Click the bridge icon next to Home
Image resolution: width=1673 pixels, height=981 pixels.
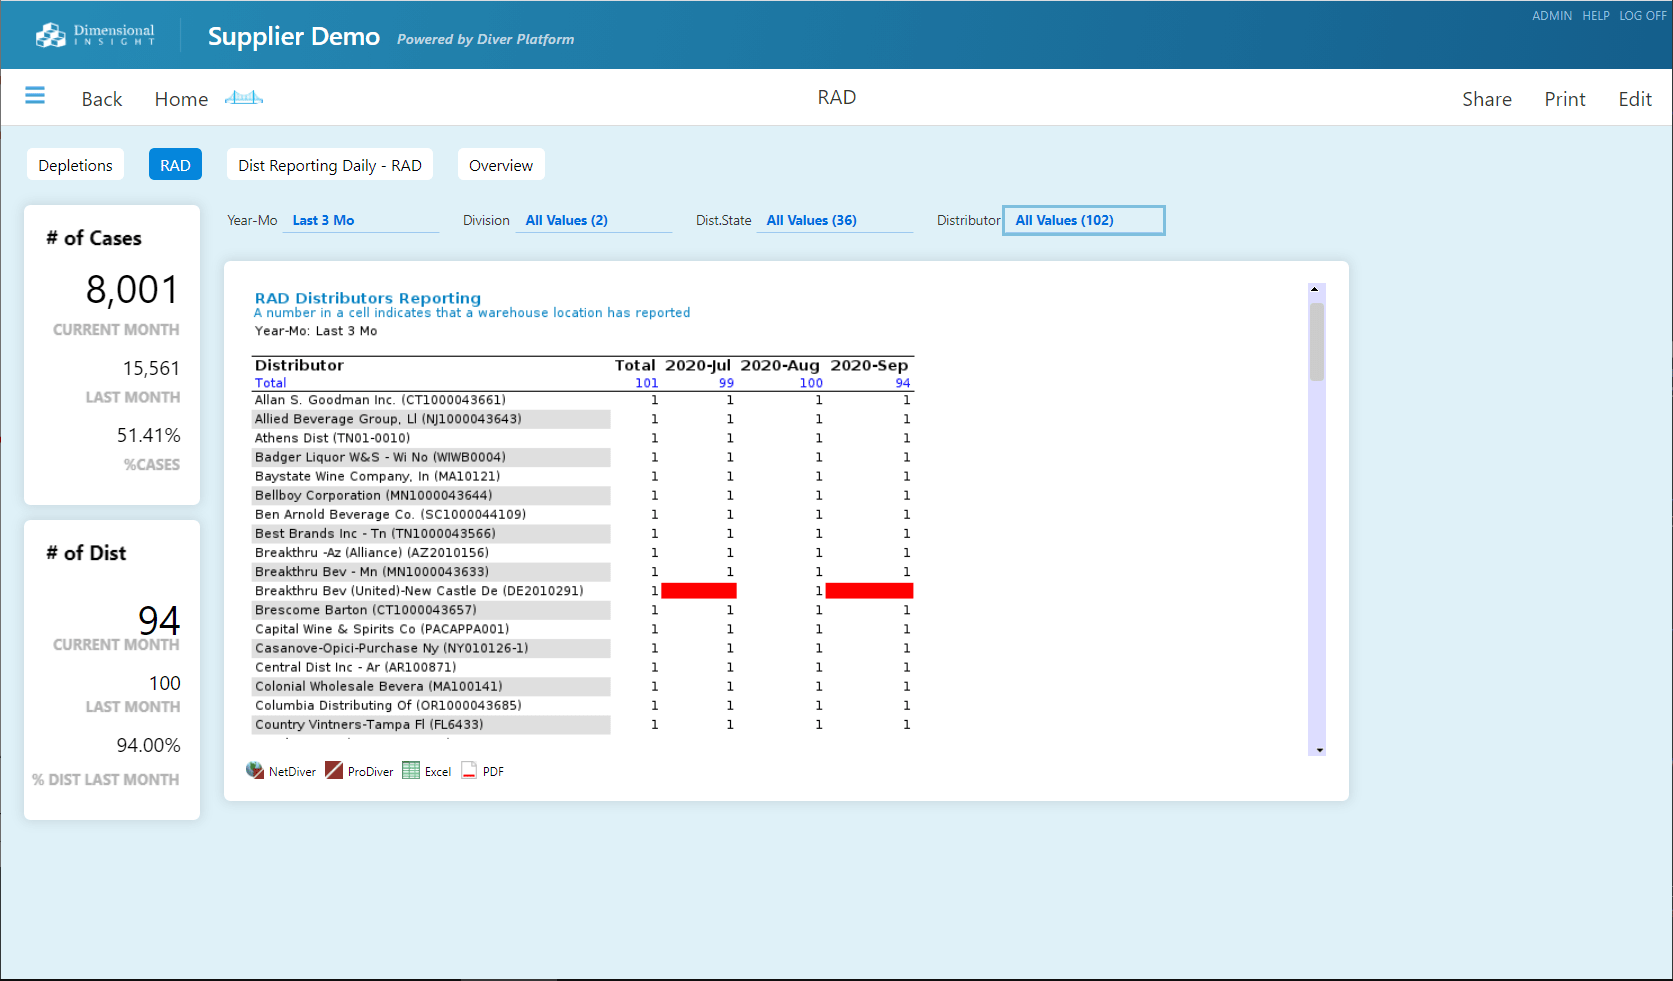(244, 98)
